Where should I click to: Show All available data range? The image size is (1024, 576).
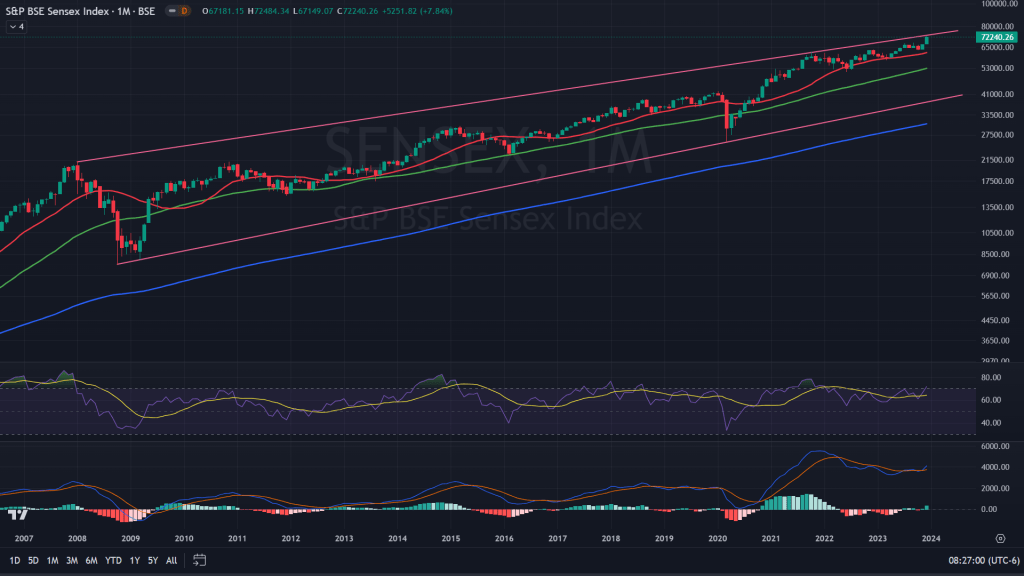[171, 560]
